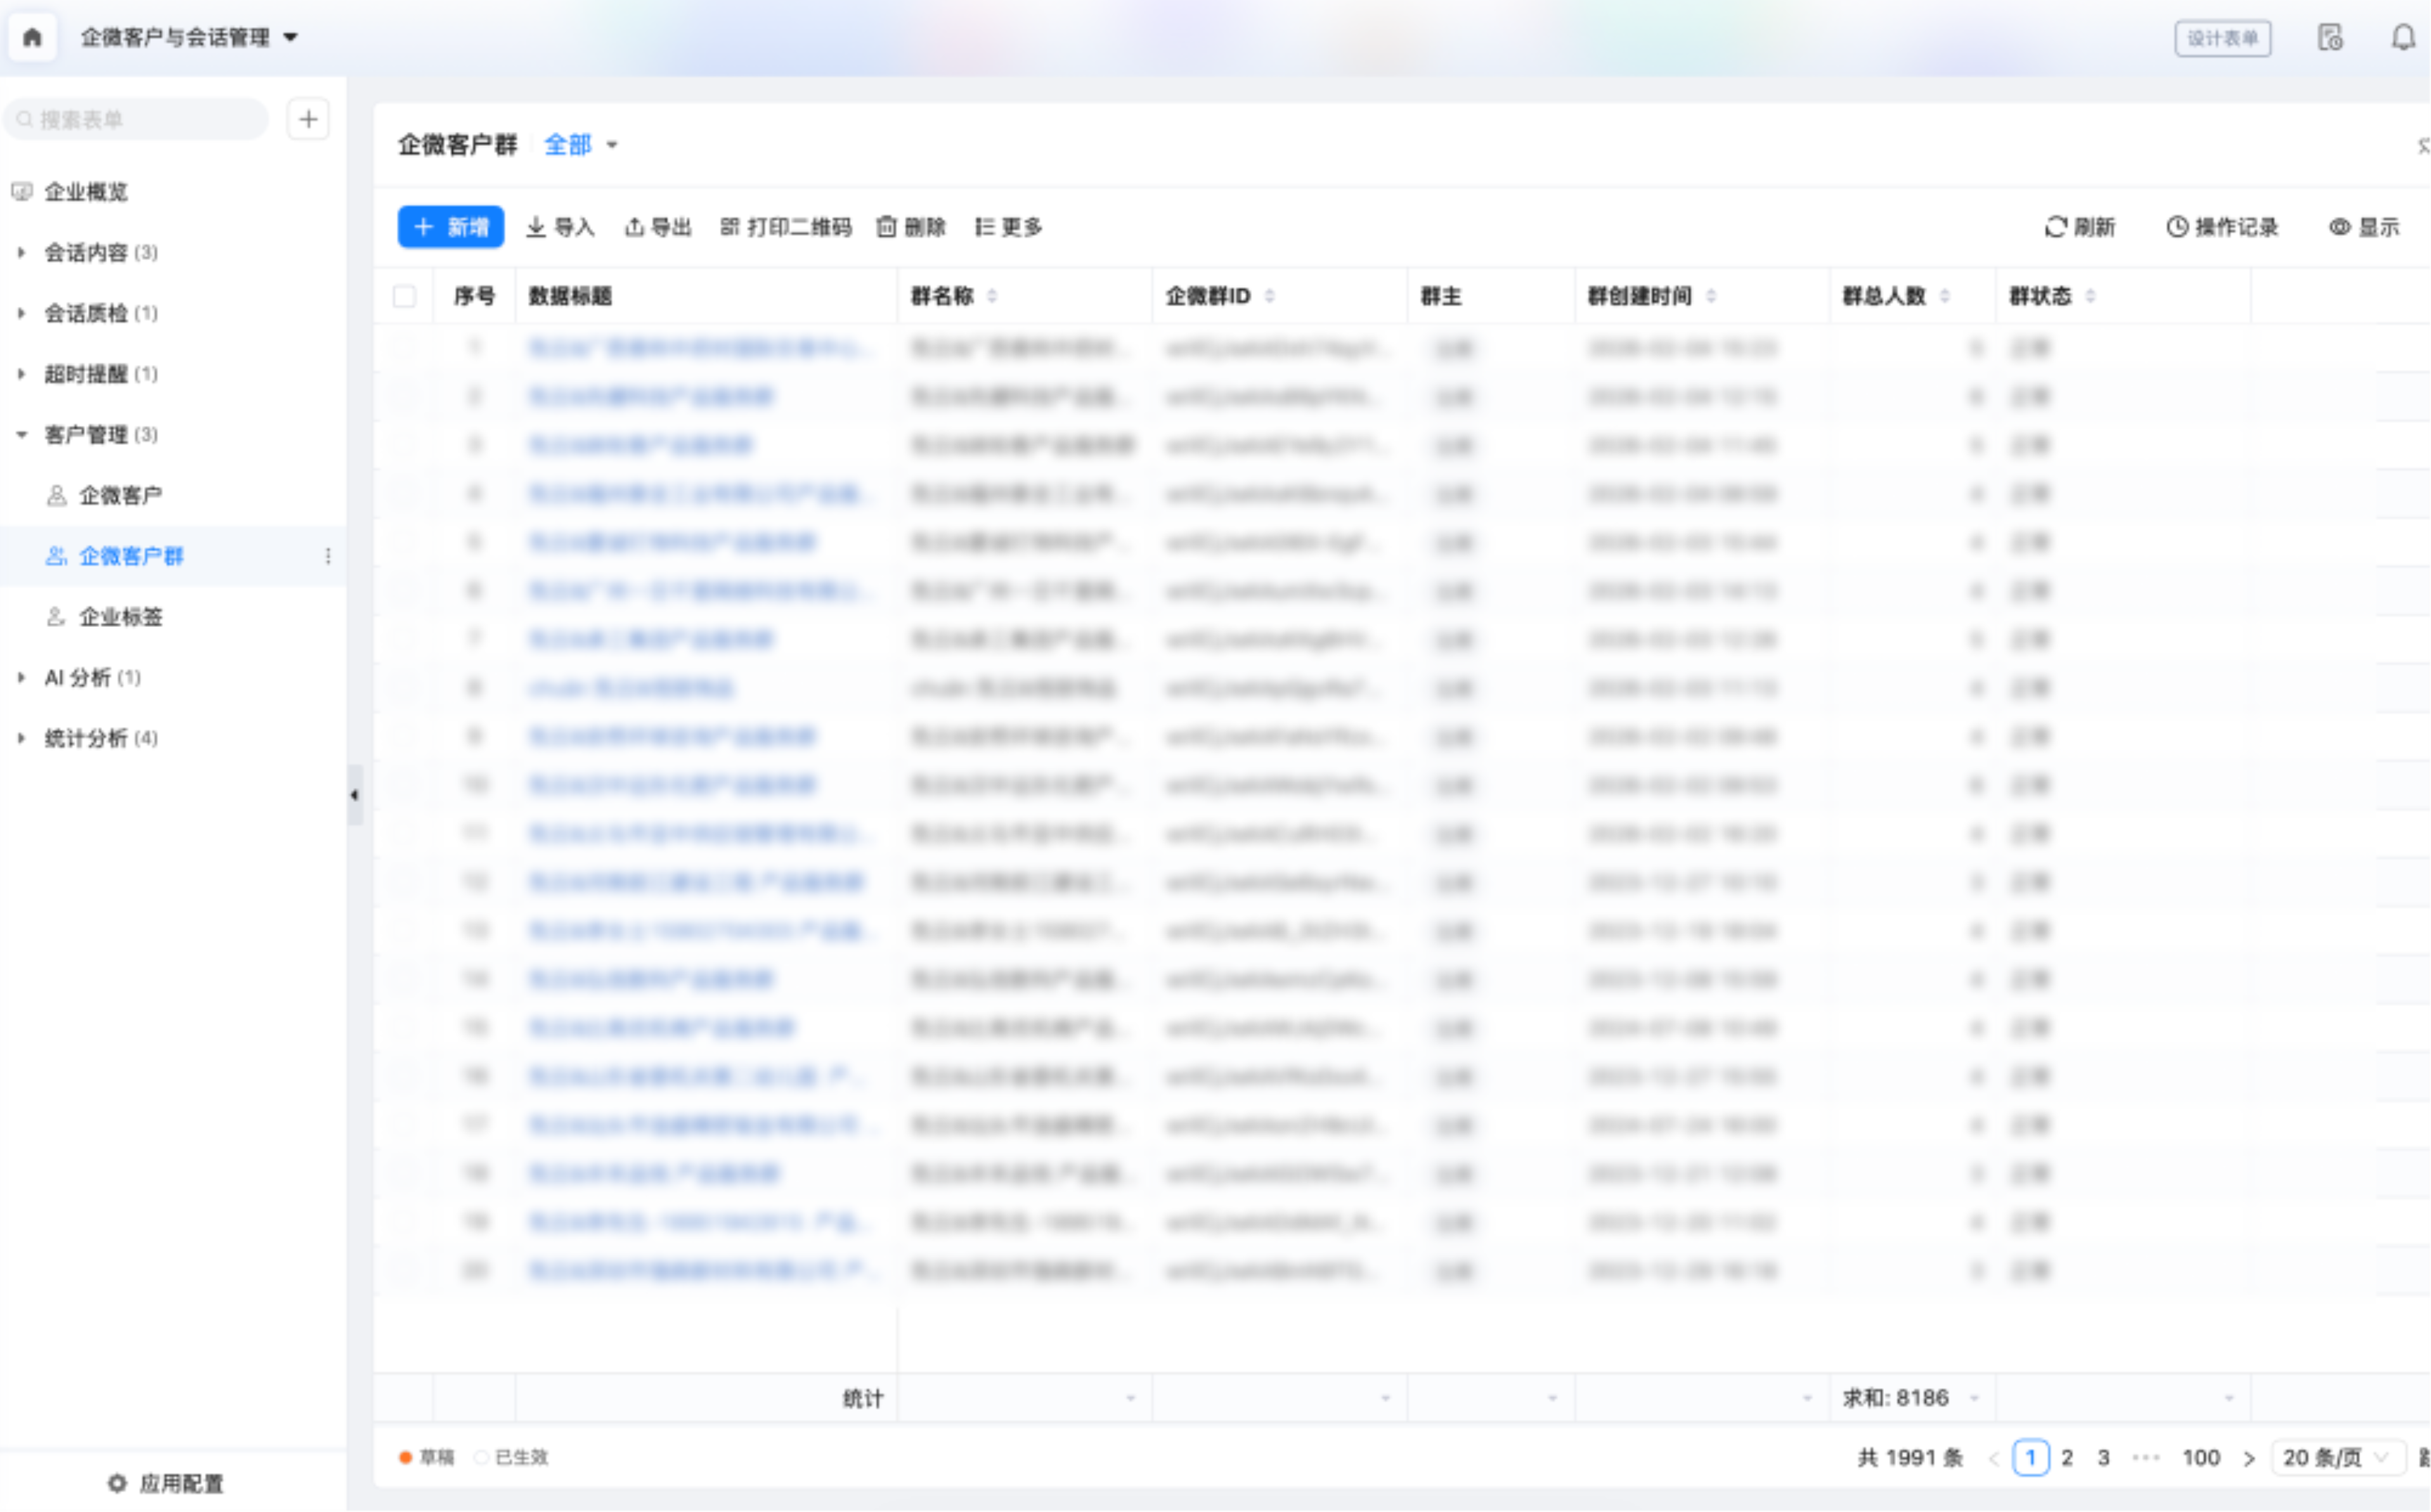Click in the 搜索表单 search field
This screenshot has height=1512, width=2431.
(x=140, y=120)
